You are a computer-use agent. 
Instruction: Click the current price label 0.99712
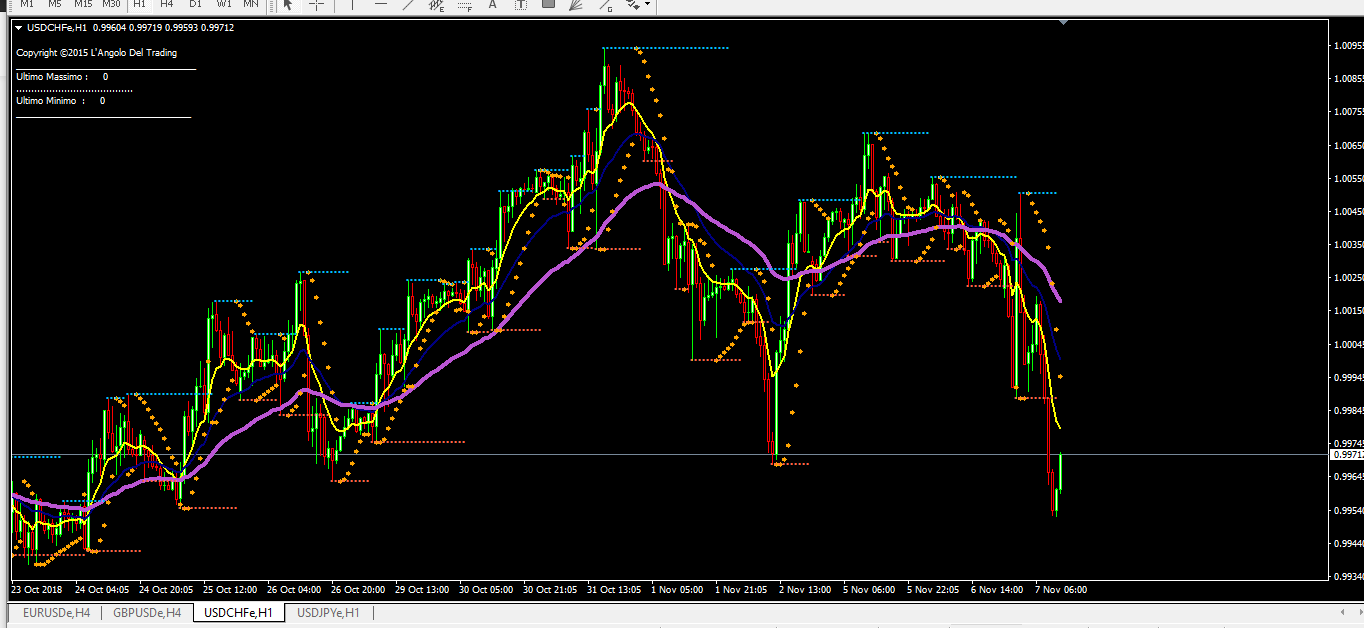click(1346, 454)
